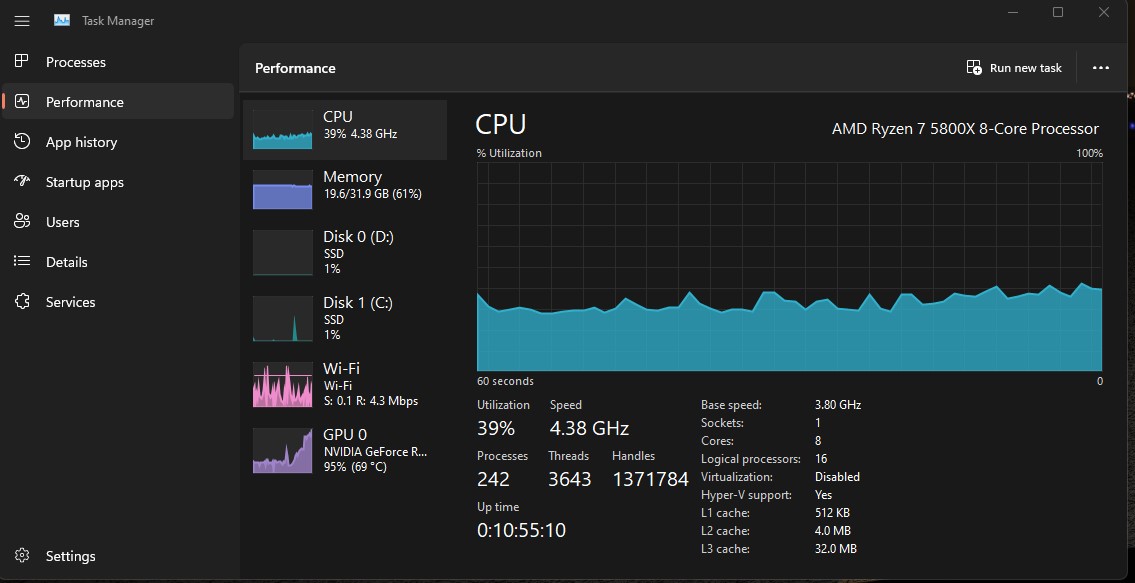Image resolution: width=1135 pixels, height=583 pixels.
Task: Click AMD Ryzen 7 5800X processor name
Action: pos(965,129)
